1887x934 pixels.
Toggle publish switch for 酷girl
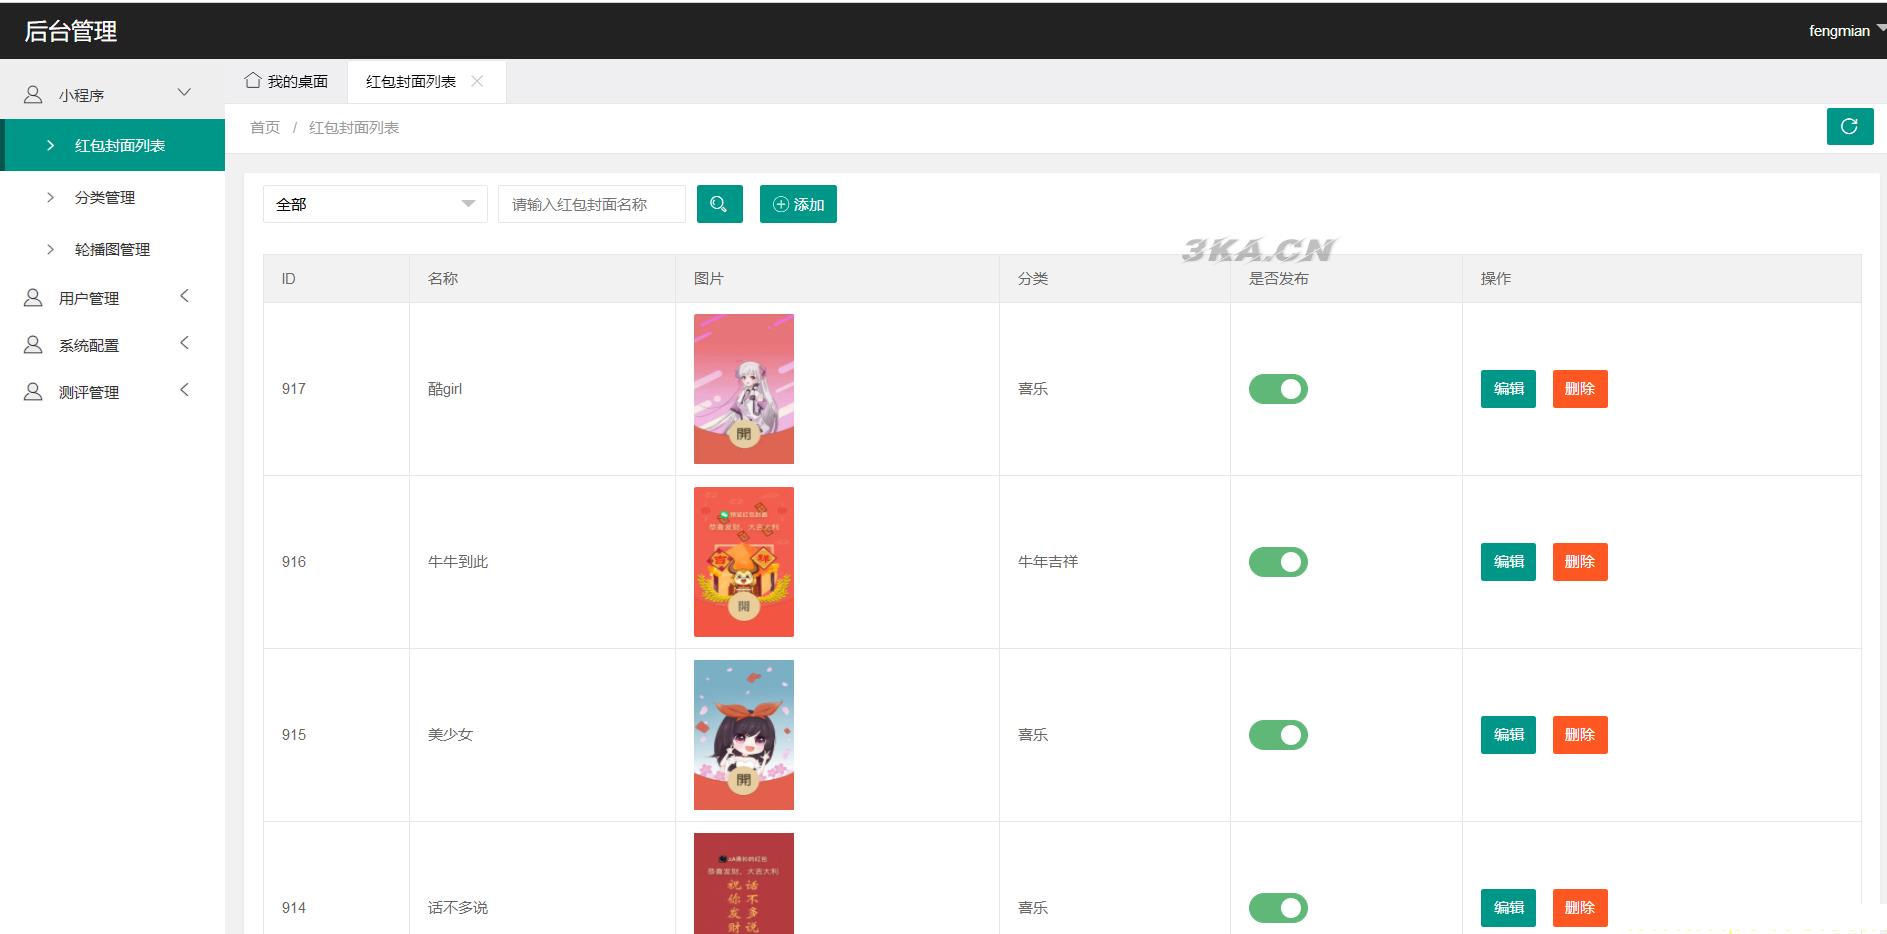1278,389
